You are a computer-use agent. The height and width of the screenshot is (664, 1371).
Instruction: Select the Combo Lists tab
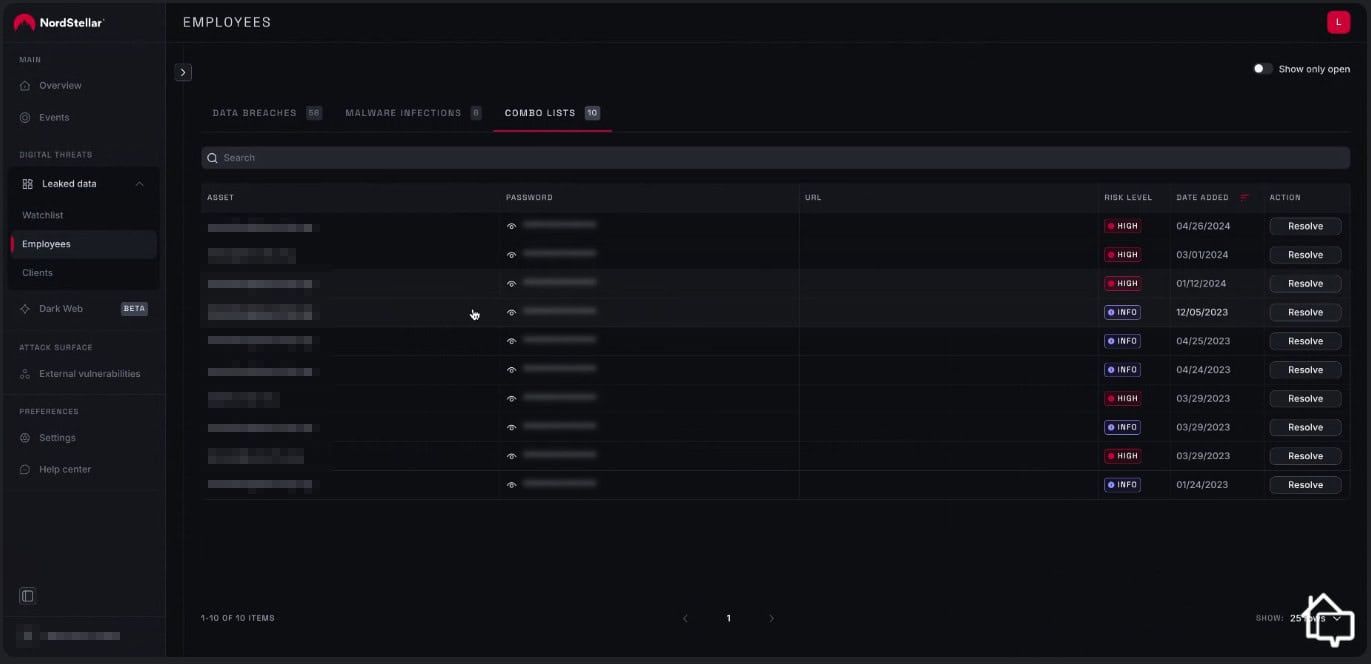click(552, 113)
